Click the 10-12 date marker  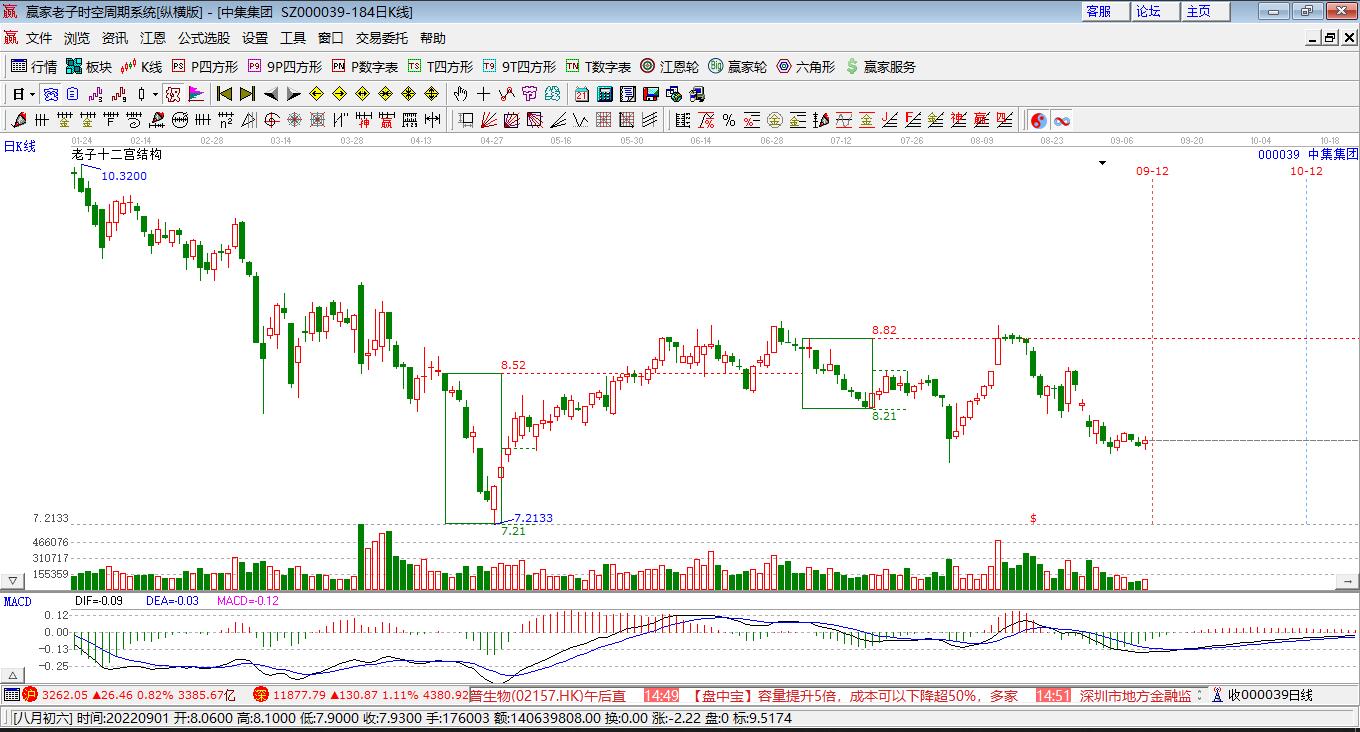(1306, 171)
